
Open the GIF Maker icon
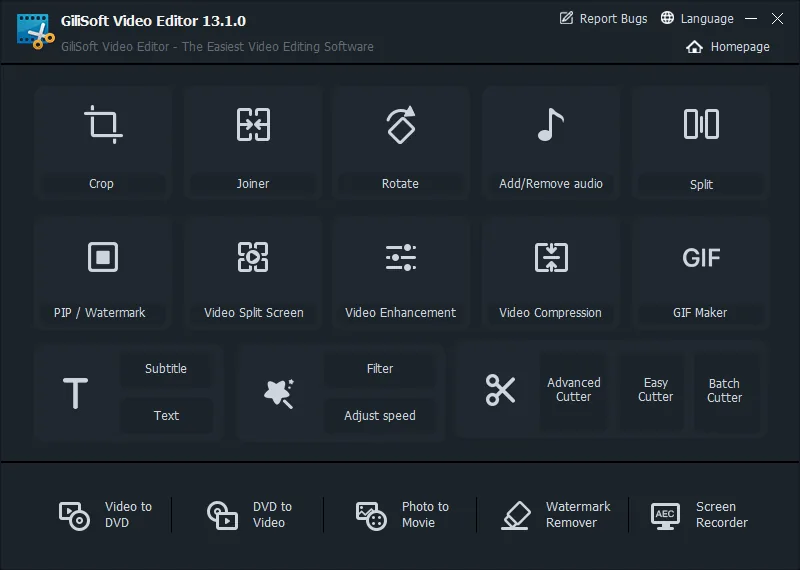point(701,258)
